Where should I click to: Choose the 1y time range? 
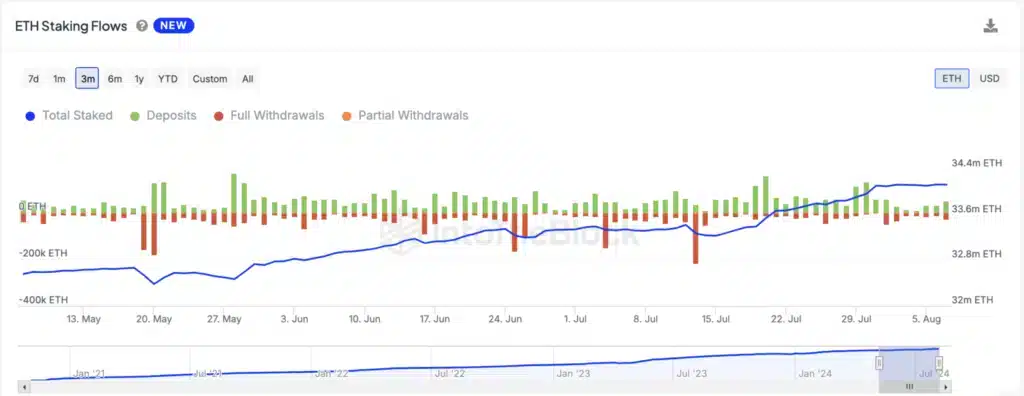[139, 79]
